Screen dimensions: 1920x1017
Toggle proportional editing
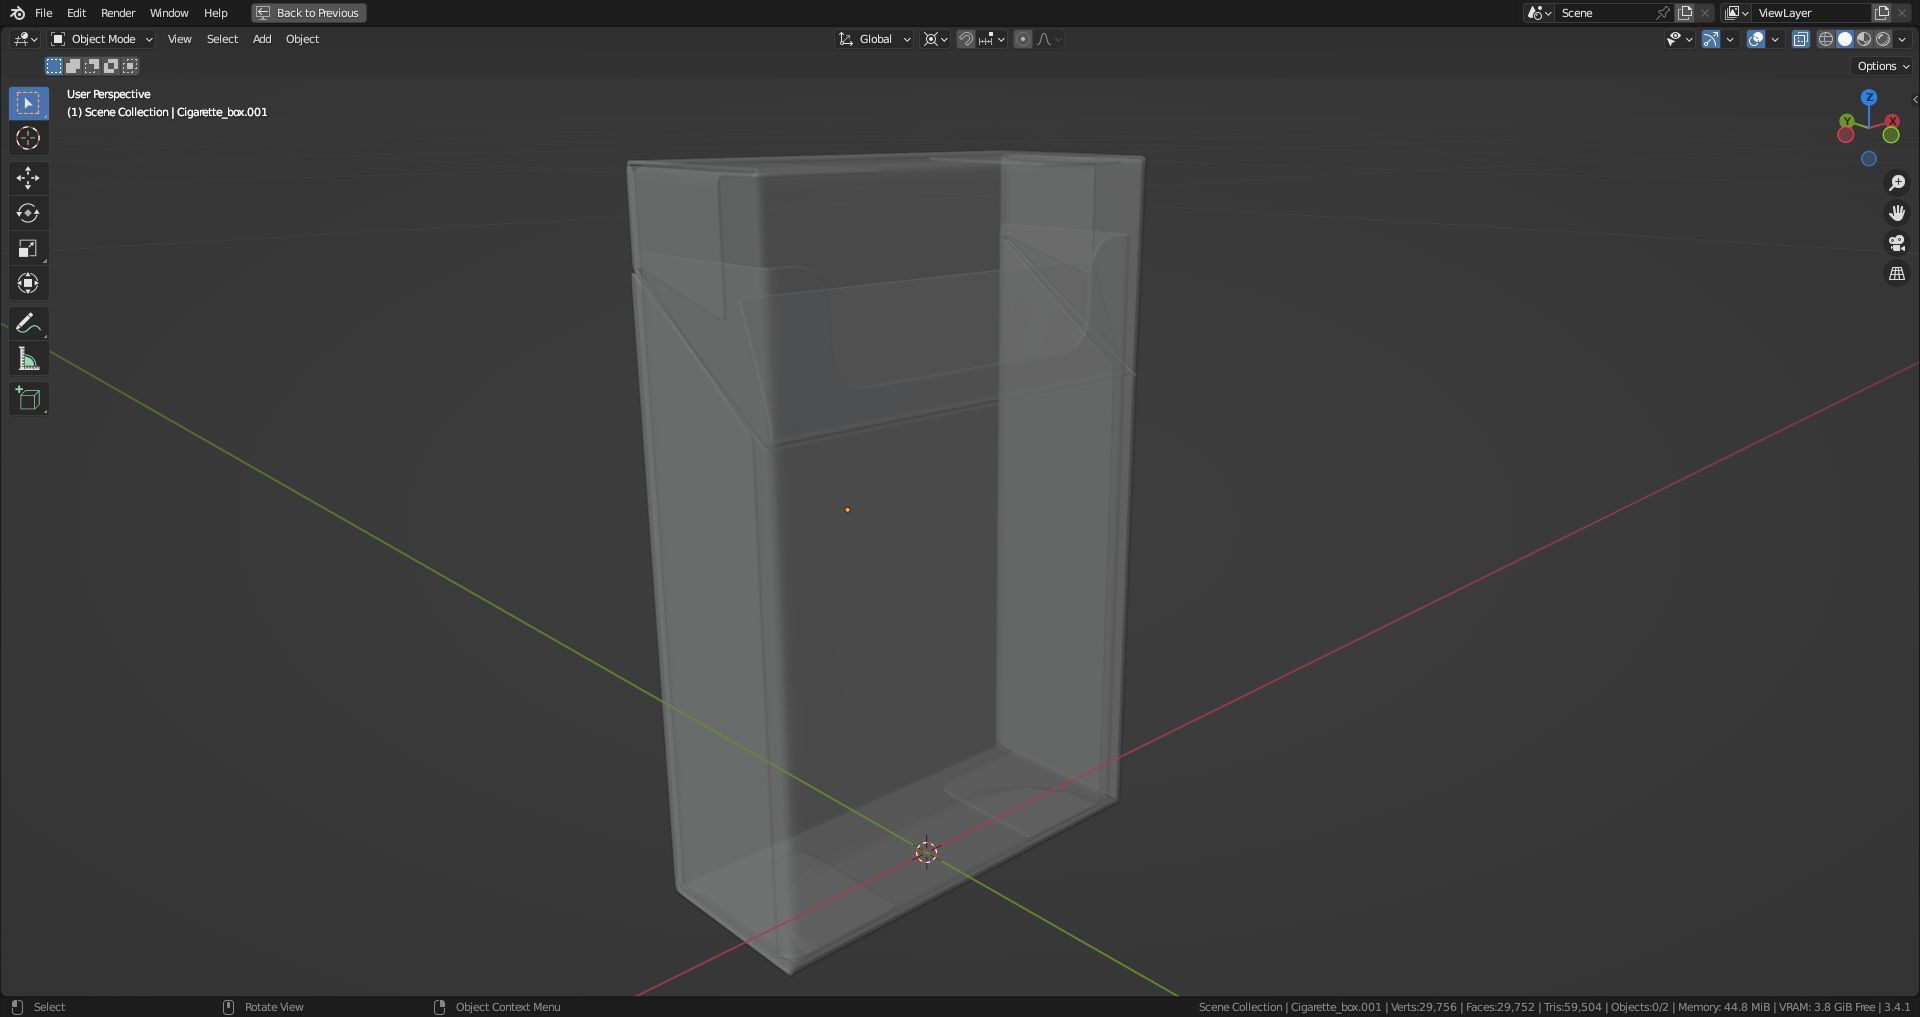pyautogui.click(x=1023, y=39)
